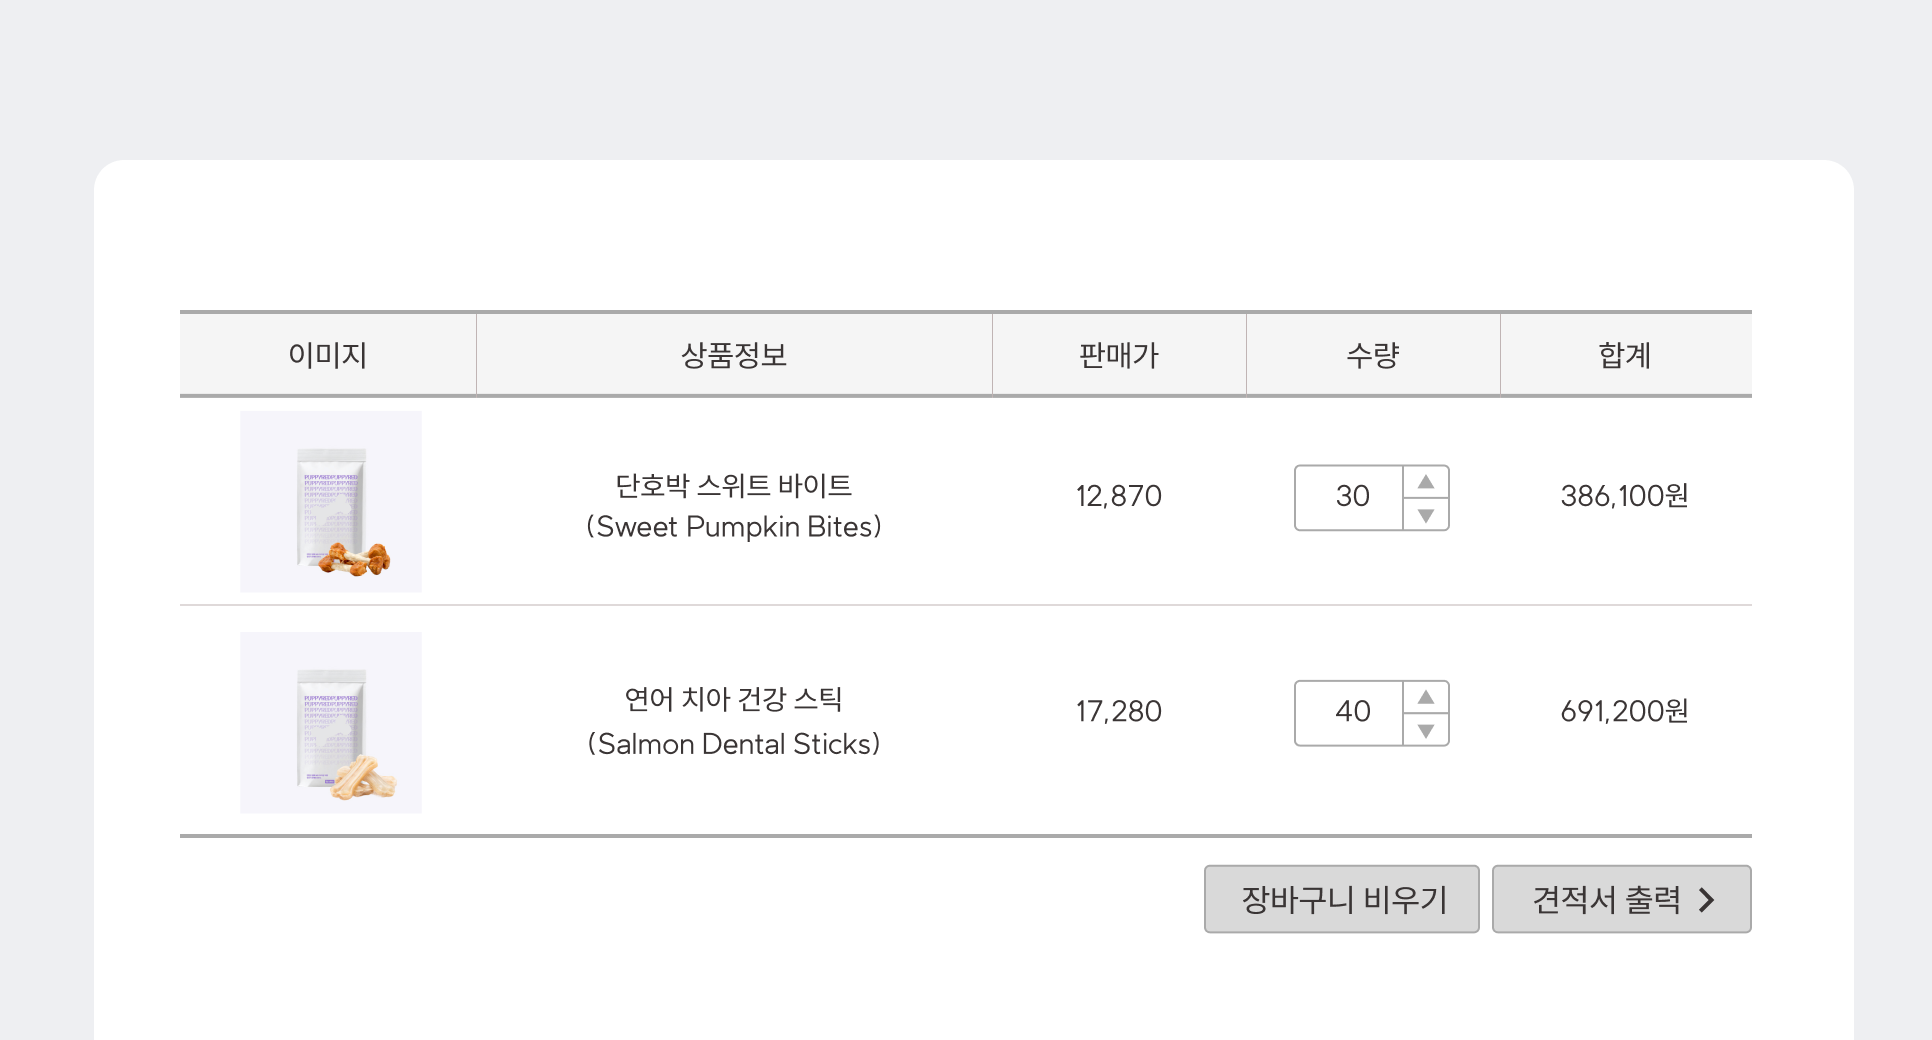
Task: Click the 이미지 column header
Action: [x=328, y=355]
